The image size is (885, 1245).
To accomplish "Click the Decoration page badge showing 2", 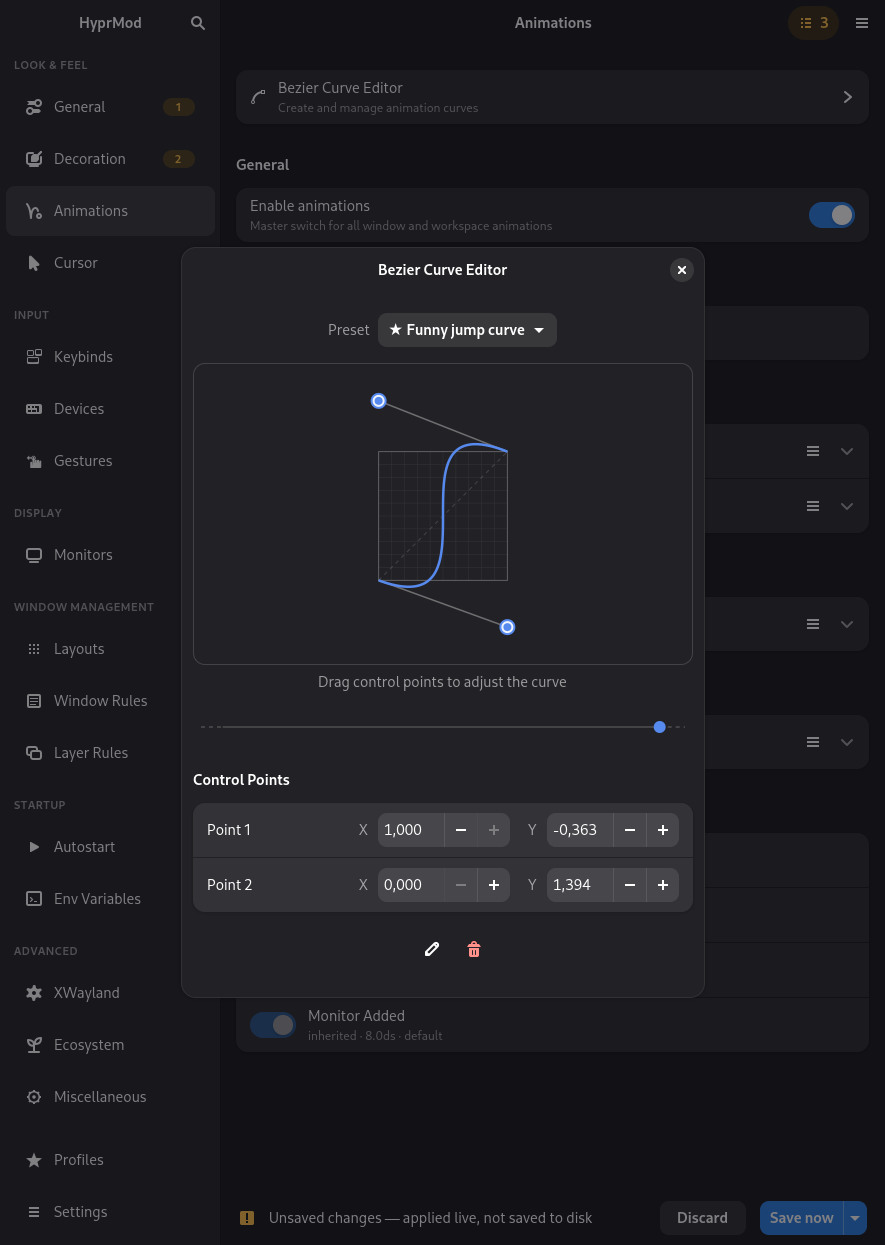I will pos(178,159).
